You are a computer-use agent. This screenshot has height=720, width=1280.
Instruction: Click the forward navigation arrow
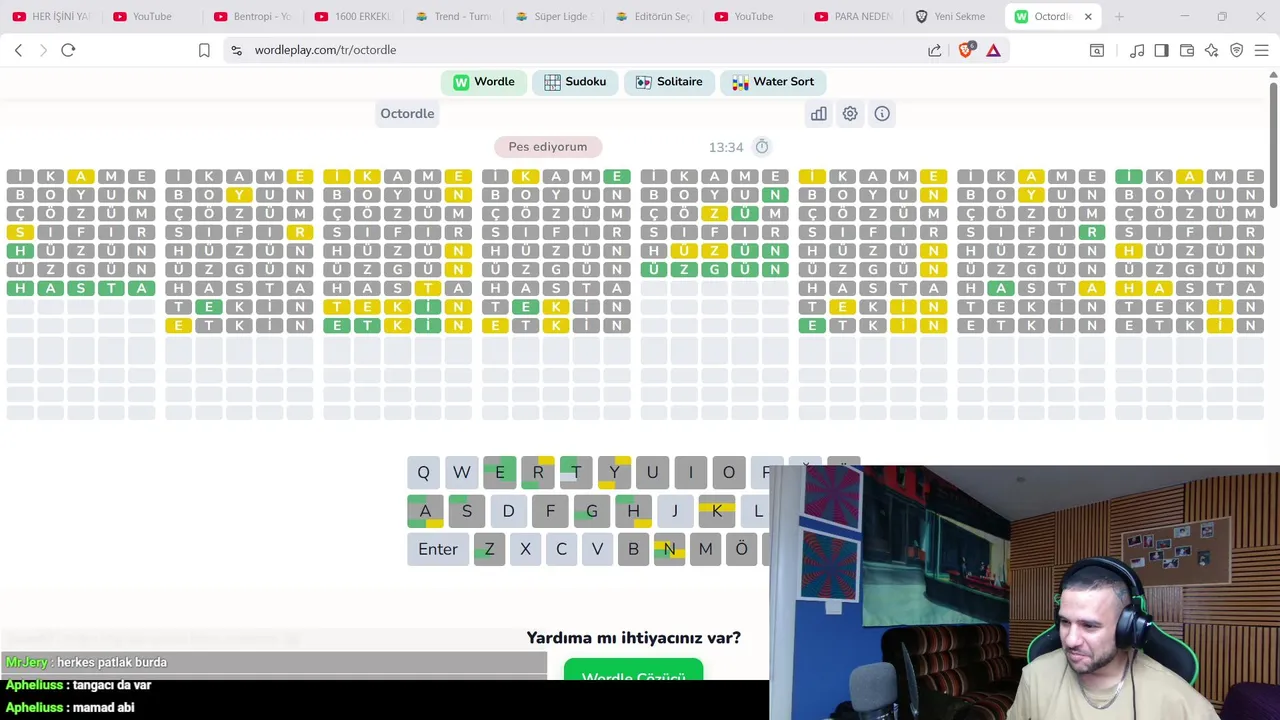[x=43, y=50]
